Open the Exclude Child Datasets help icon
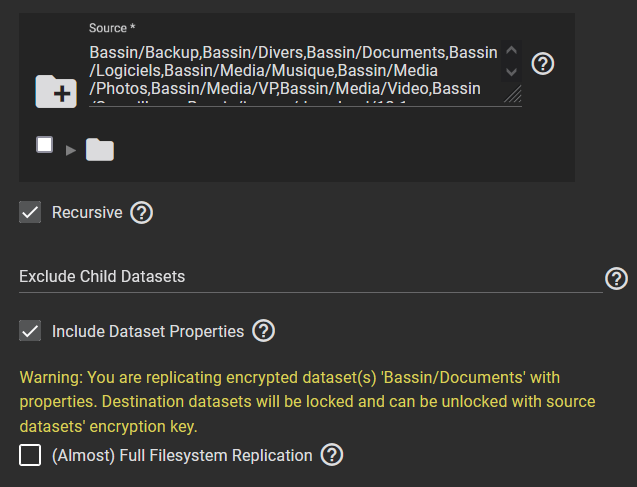Viewport: 637px width, 487px height. (616, 278)
